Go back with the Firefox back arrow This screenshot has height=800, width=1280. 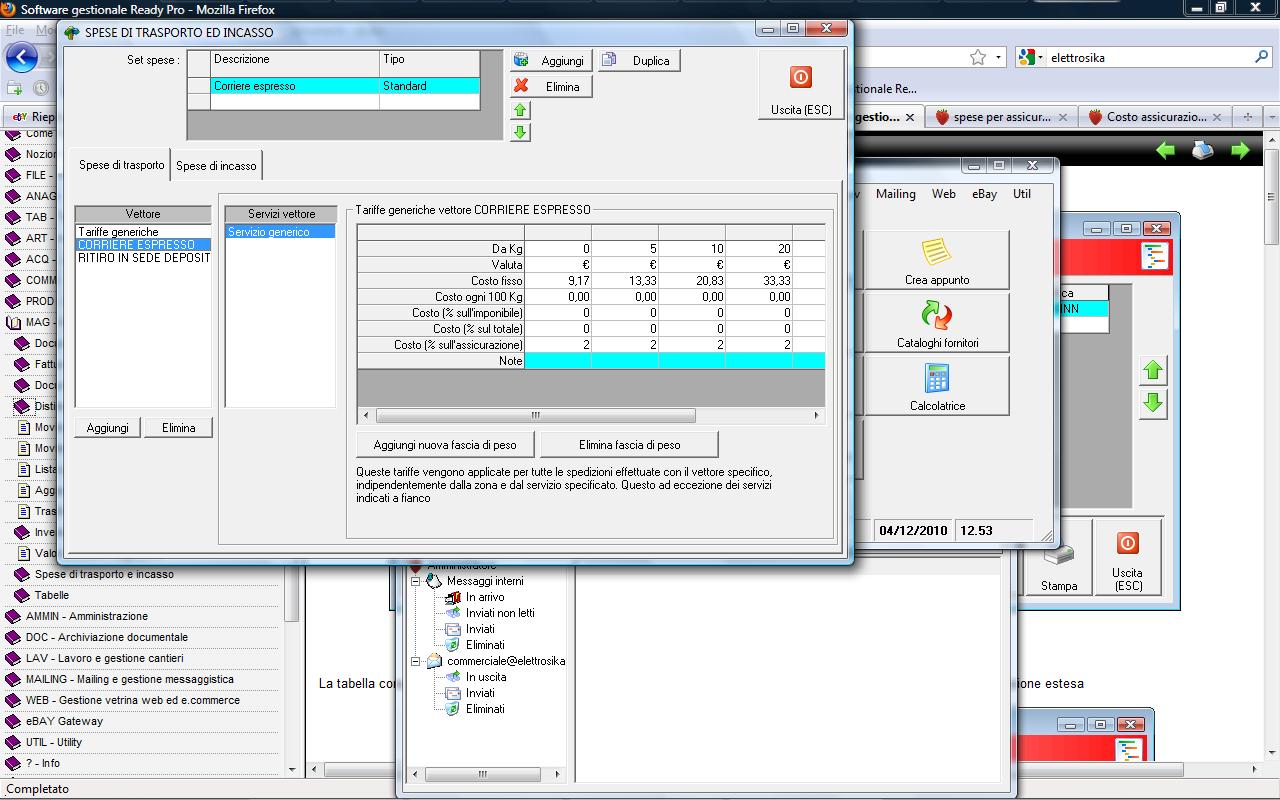tap(22, 57)
